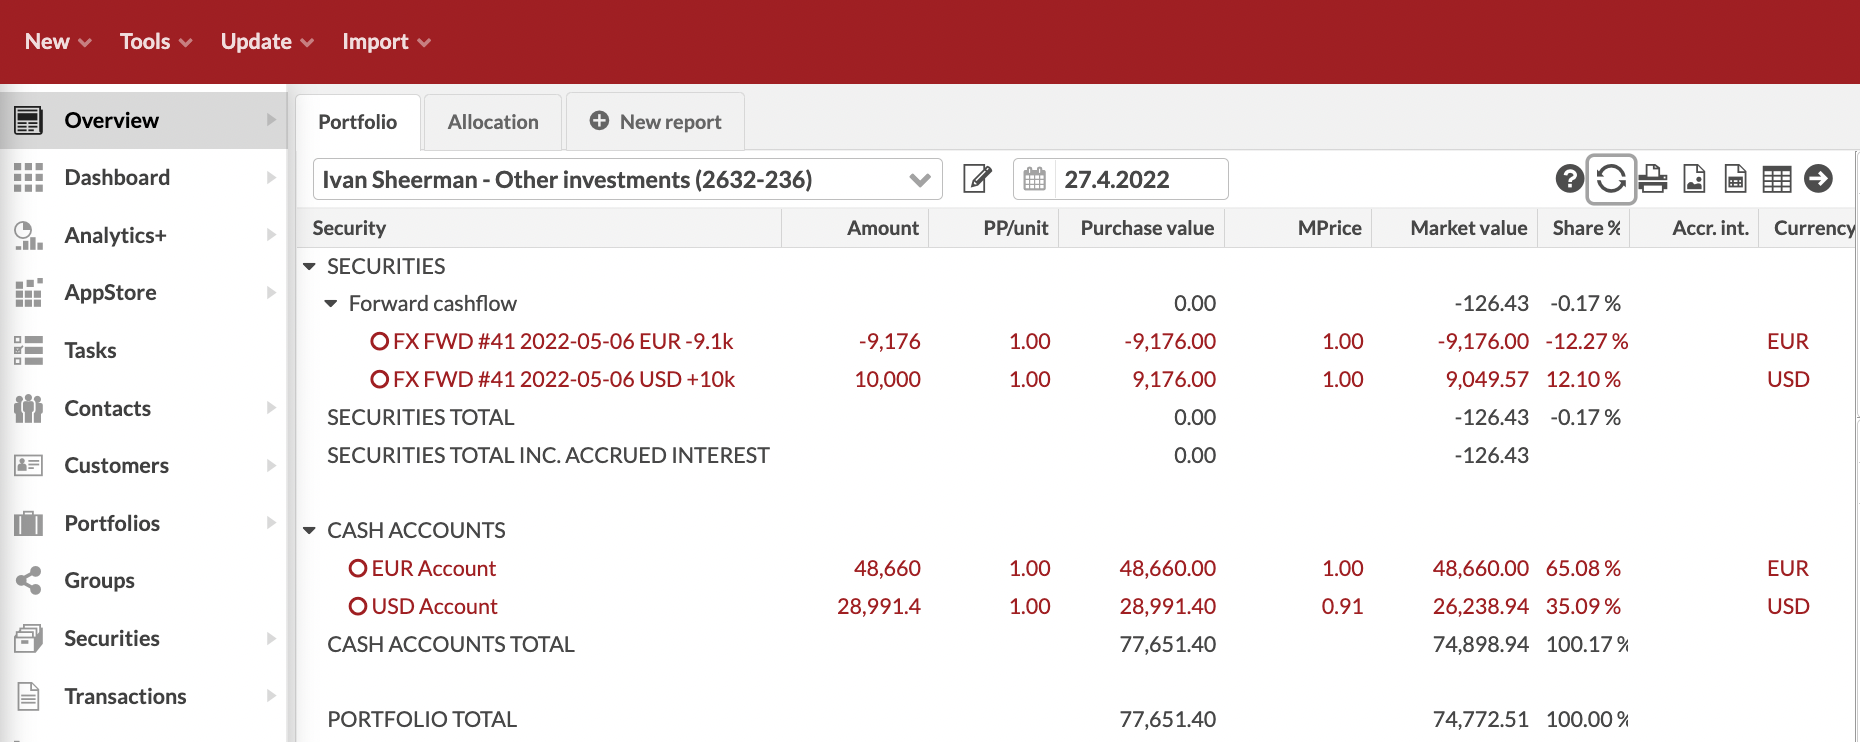Click the Transactions document icon
The height and width of the screenshot is (742, 1860).
click(x=28, y=696)
